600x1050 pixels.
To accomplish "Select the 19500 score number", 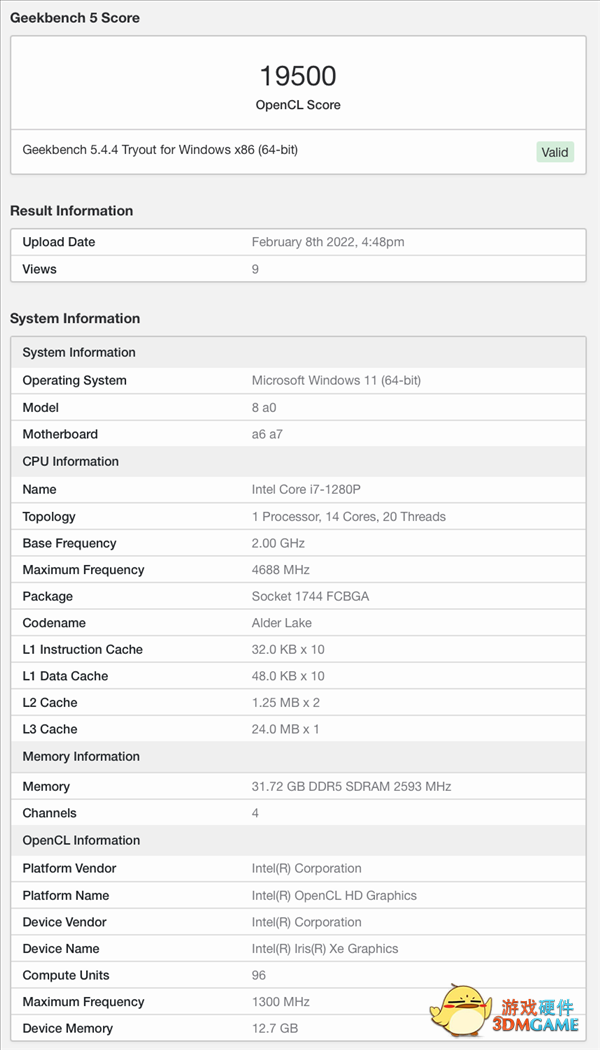I will (x=298, y=76).
